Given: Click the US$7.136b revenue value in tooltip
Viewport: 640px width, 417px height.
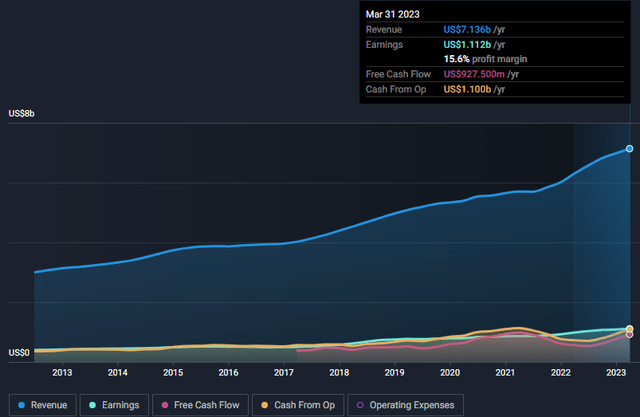Looking at the screenshot, I should [x=467, y=29].
